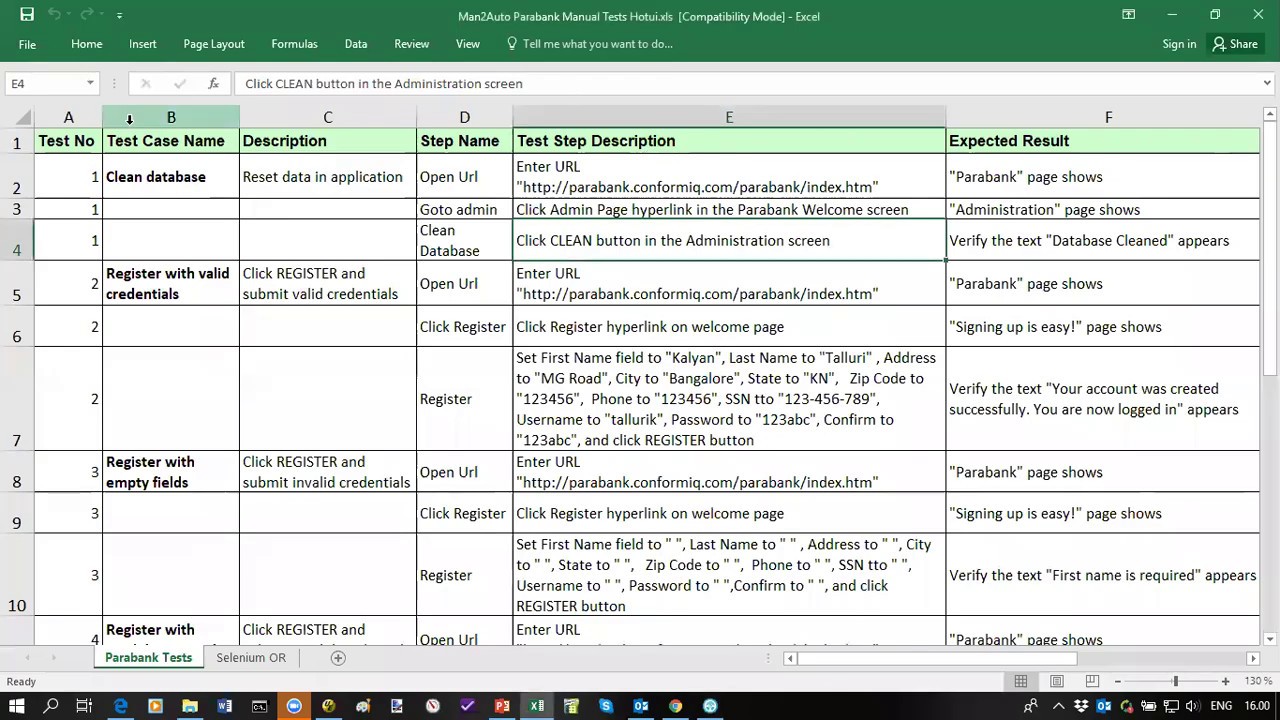Click the previous sheet navigation arrow
Viewport: 1280px width, 720px height.
28,658
